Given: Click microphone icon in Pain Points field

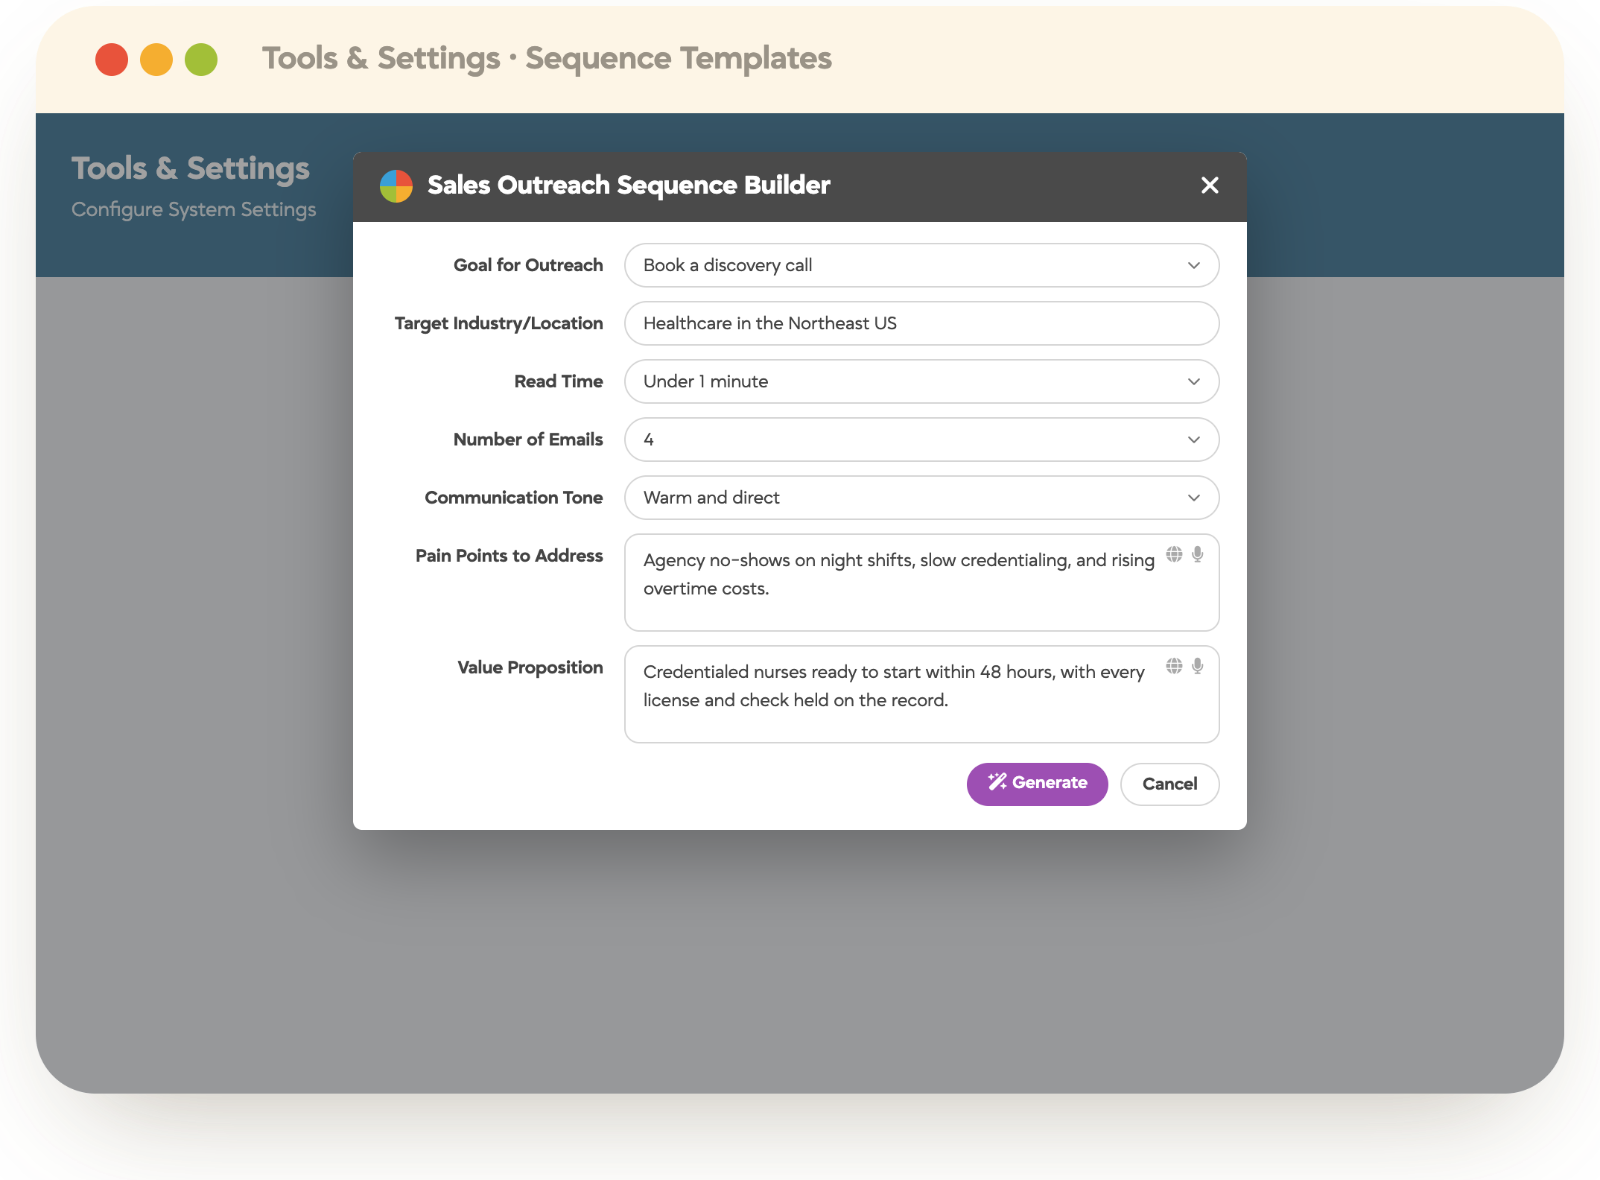Looking at the screenshot, I should click(x=1197, y=554).
